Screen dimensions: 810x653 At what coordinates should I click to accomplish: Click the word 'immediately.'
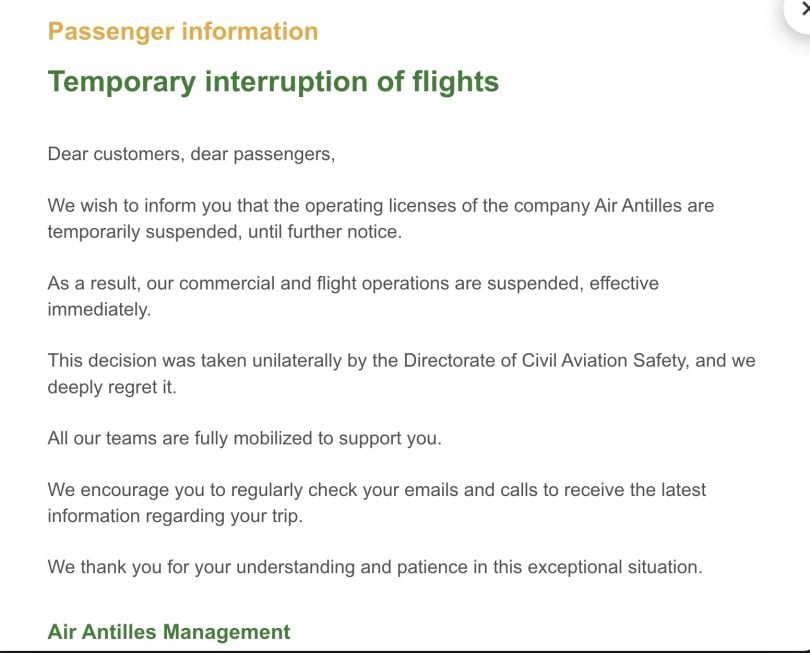pos(99,309)
